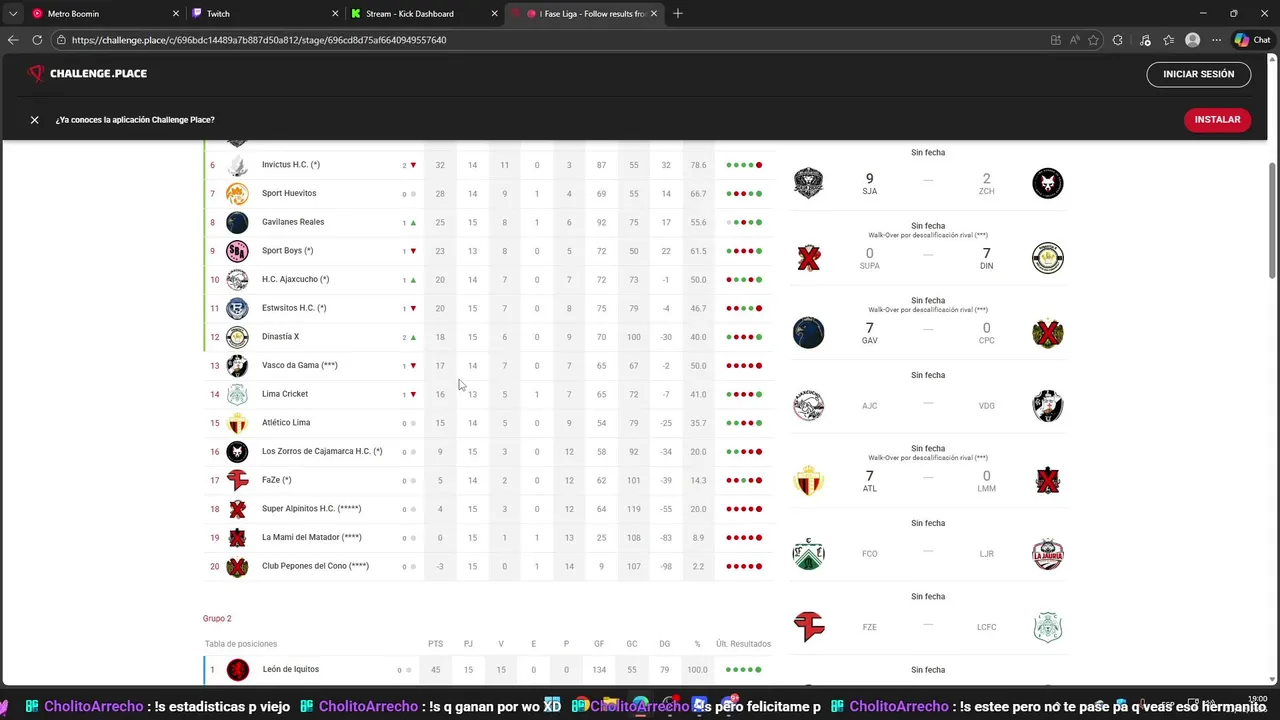Click the FaZe team logo in standings
The width and height of the screenshot is (1280, 720).
coord(237,480)
